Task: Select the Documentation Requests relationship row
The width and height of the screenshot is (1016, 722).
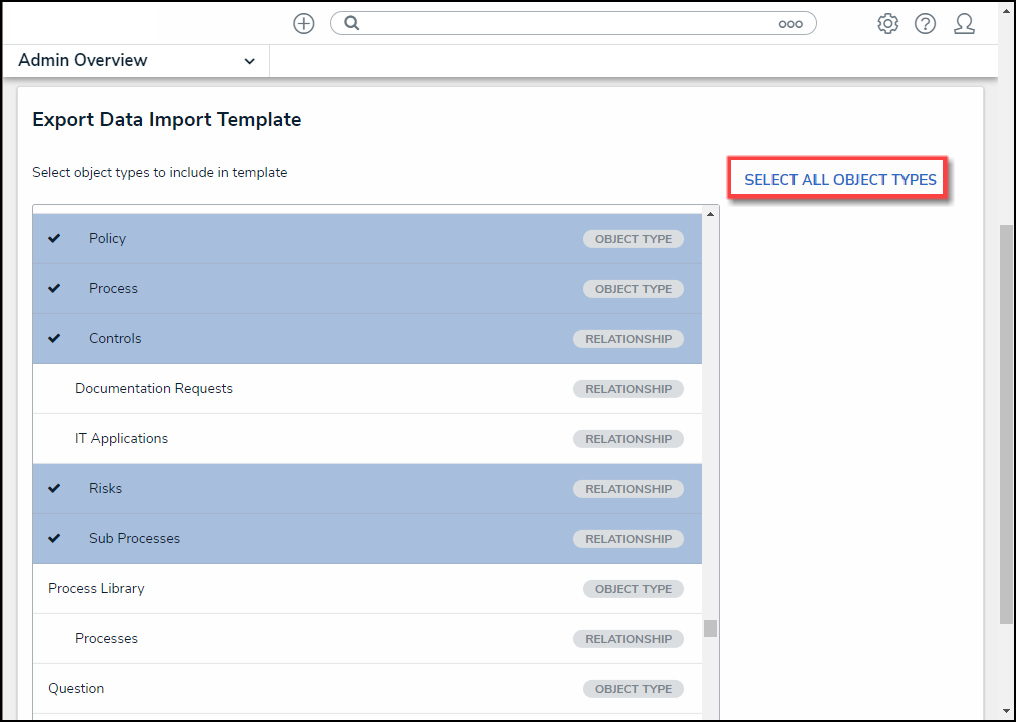Action: pos(367,388)
